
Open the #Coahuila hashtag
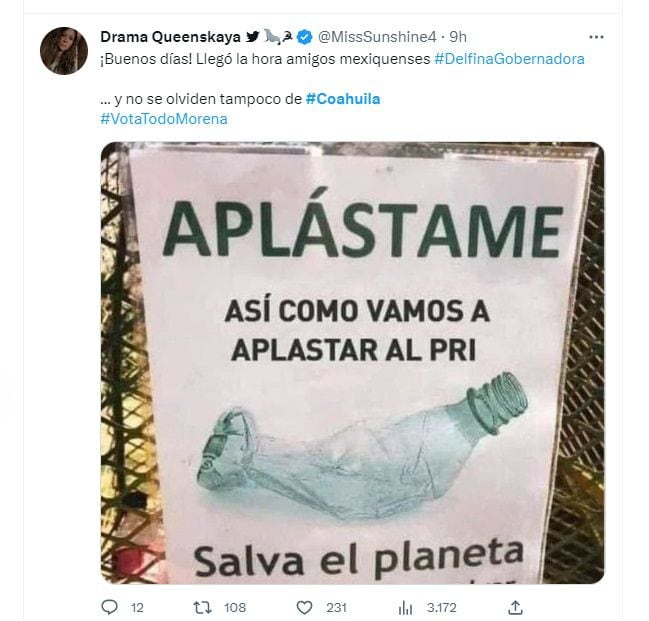[343, 99]
